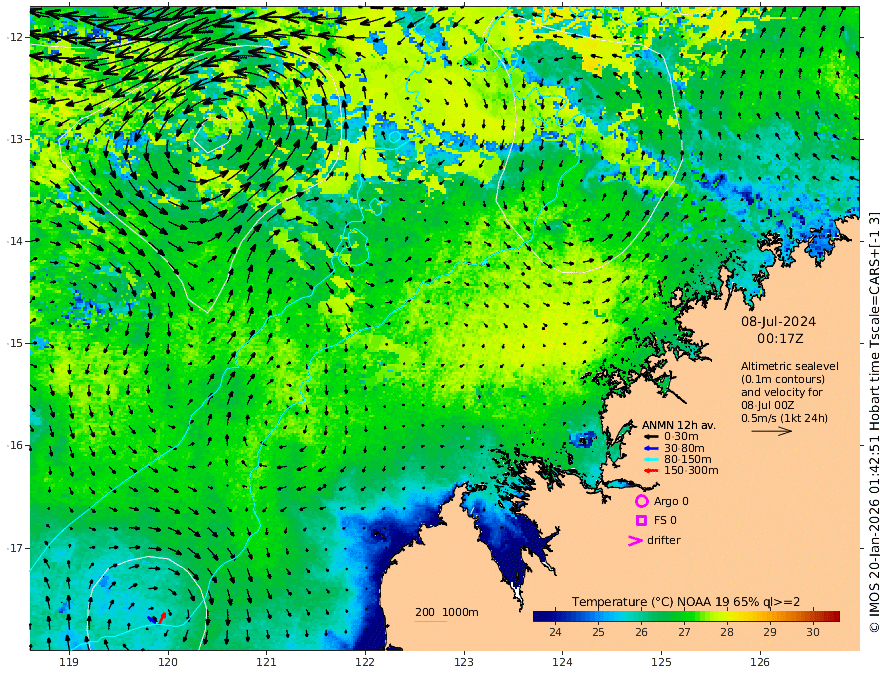Click the '08-Jul-2024' date label
Image resolution: width=880 pixels, height=680 pixels.
pos(778,322)
